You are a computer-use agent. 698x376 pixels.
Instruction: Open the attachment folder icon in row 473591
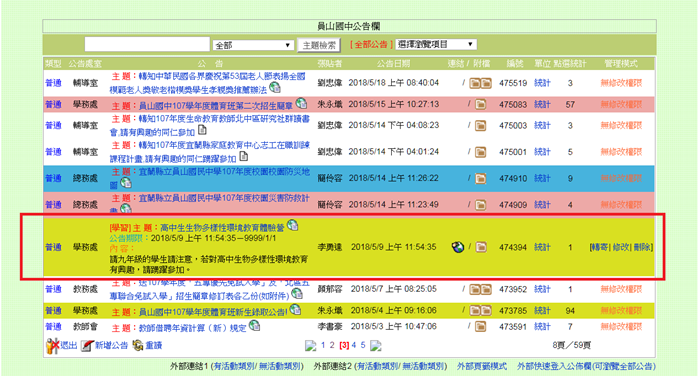tap(480, 327)
